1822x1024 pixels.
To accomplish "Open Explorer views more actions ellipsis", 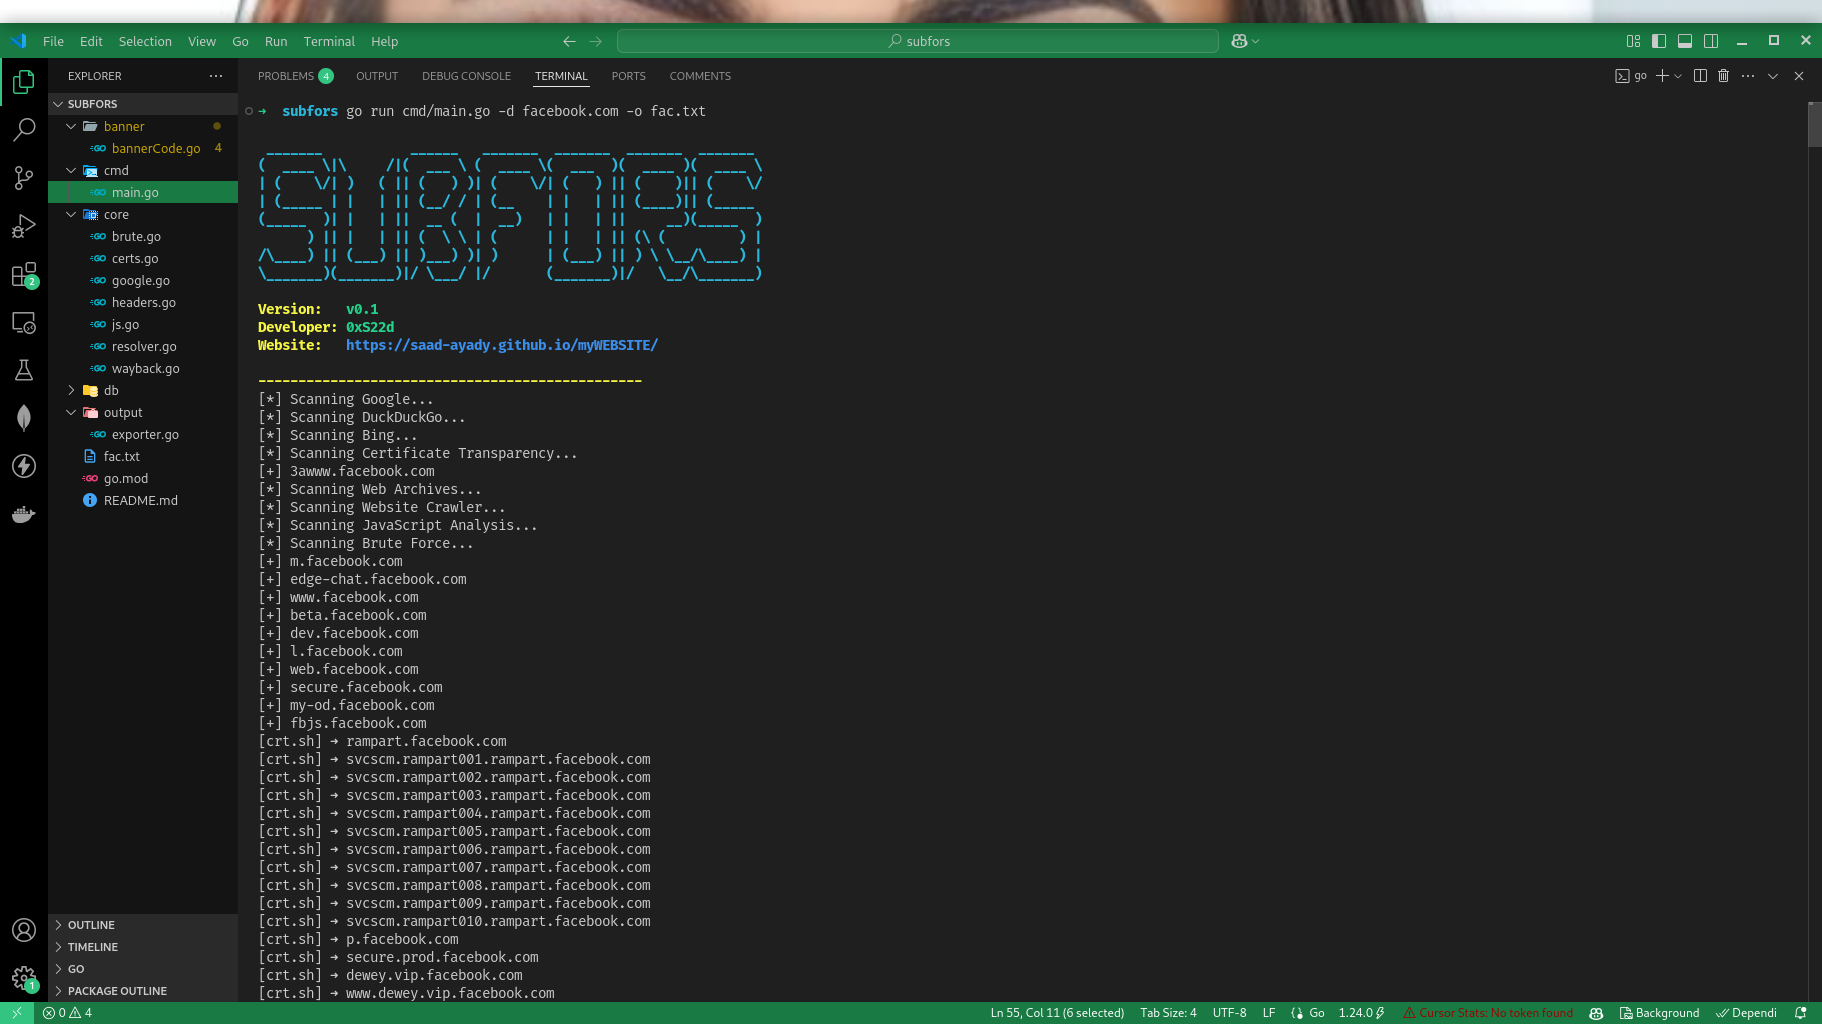I will (x=216, y=76).
